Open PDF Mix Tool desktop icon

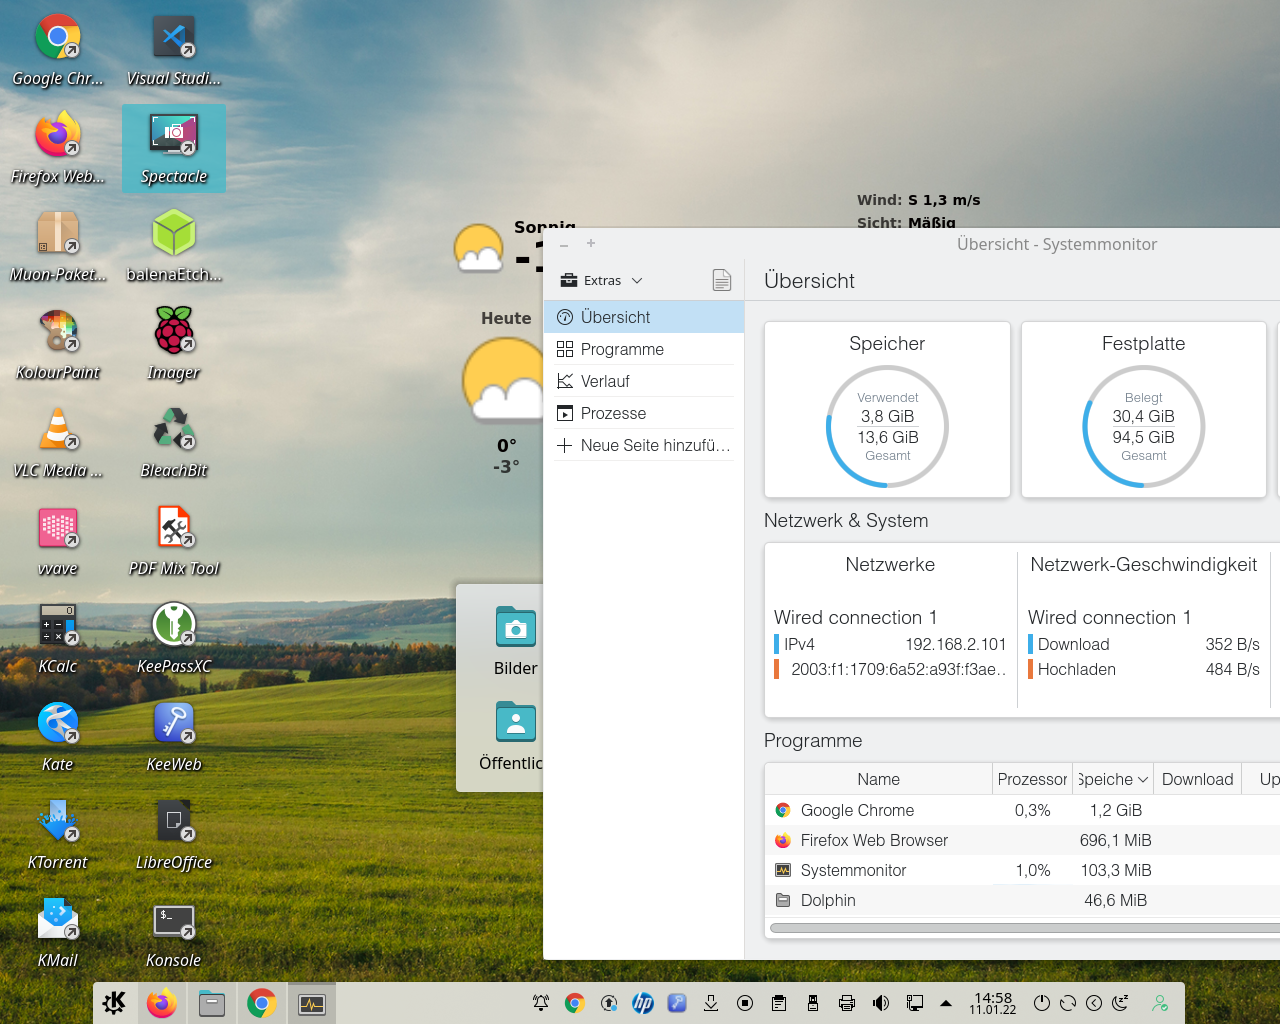(174, 540)
